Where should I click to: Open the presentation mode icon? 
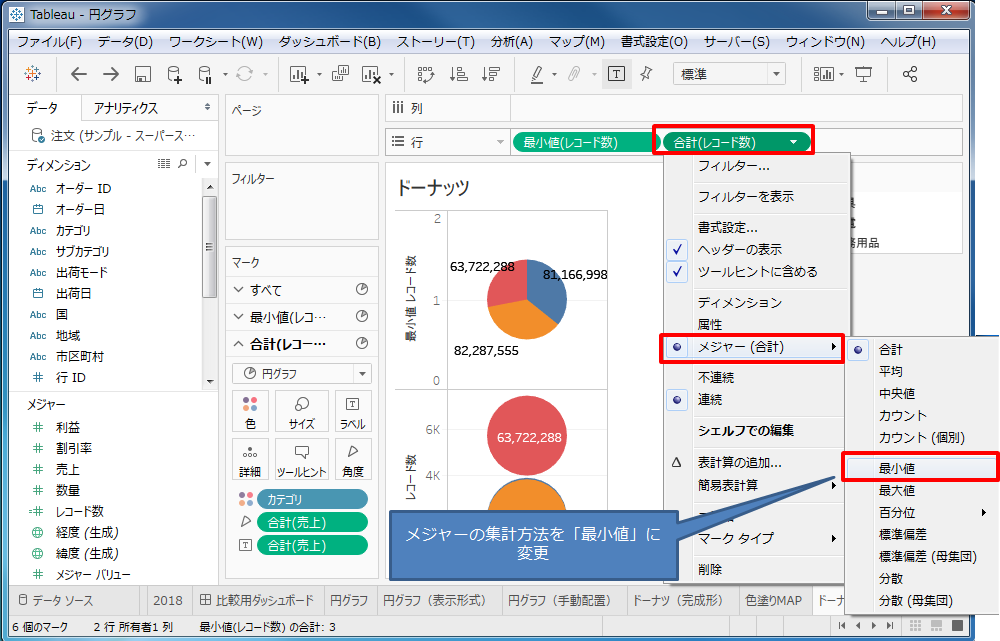point(863,74)
